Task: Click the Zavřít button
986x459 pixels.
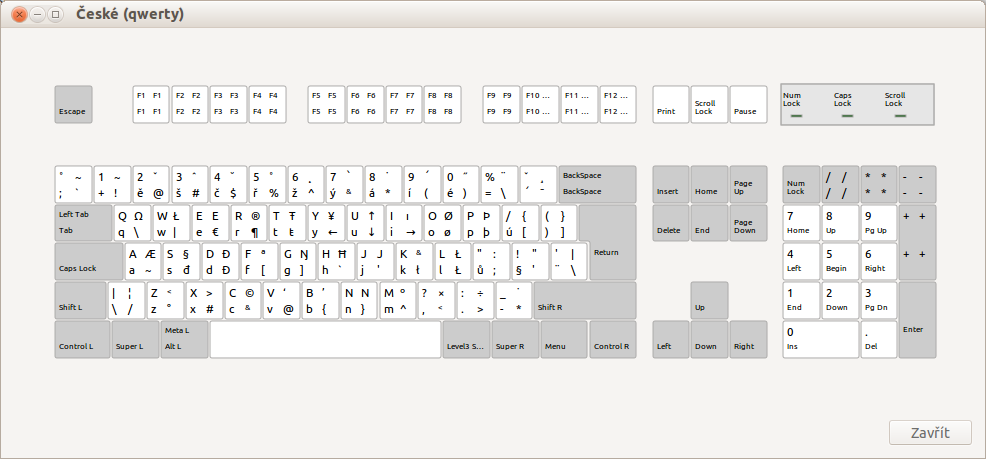Action: tap(930, 433)
